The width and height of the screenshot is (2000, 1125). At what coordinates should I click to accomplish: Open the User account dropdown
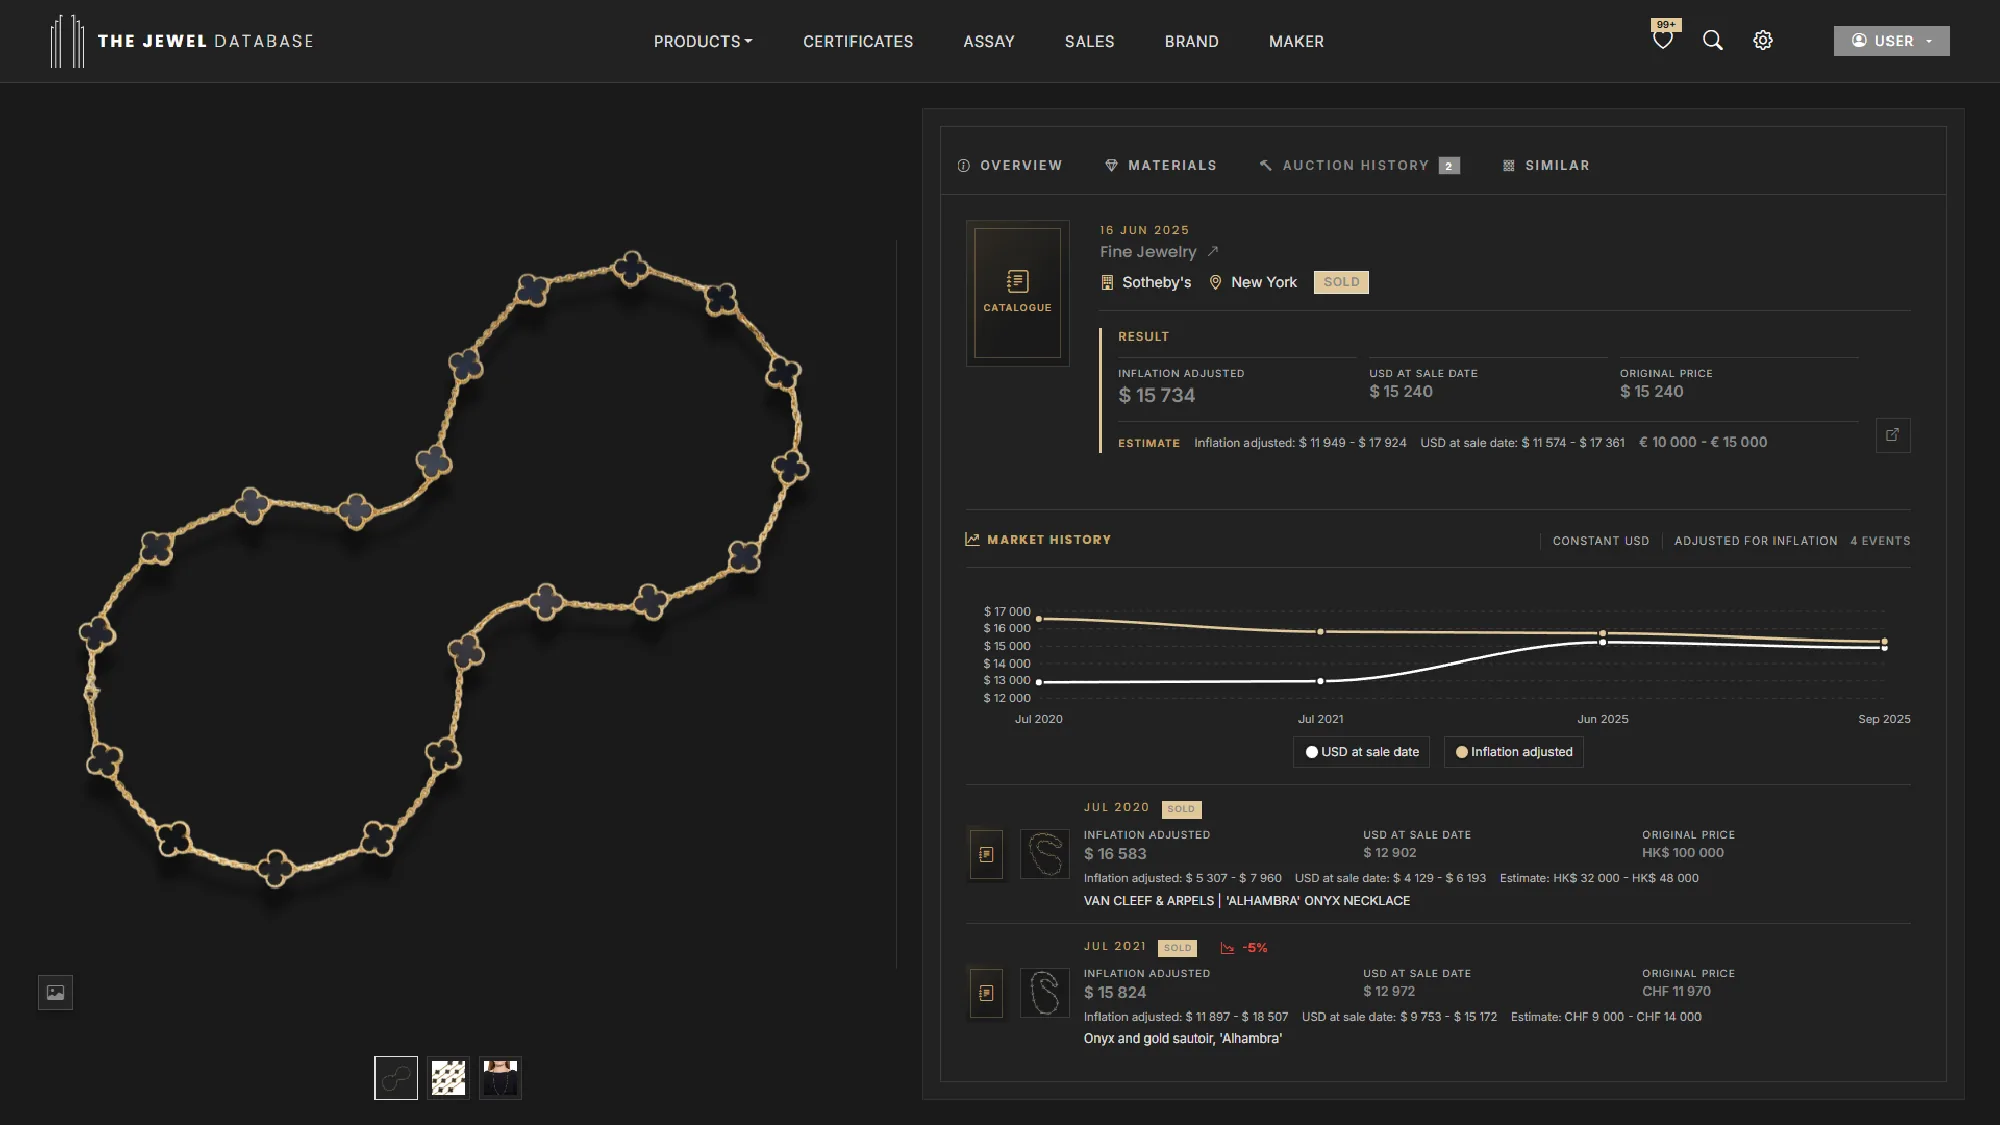point(1891,41)
